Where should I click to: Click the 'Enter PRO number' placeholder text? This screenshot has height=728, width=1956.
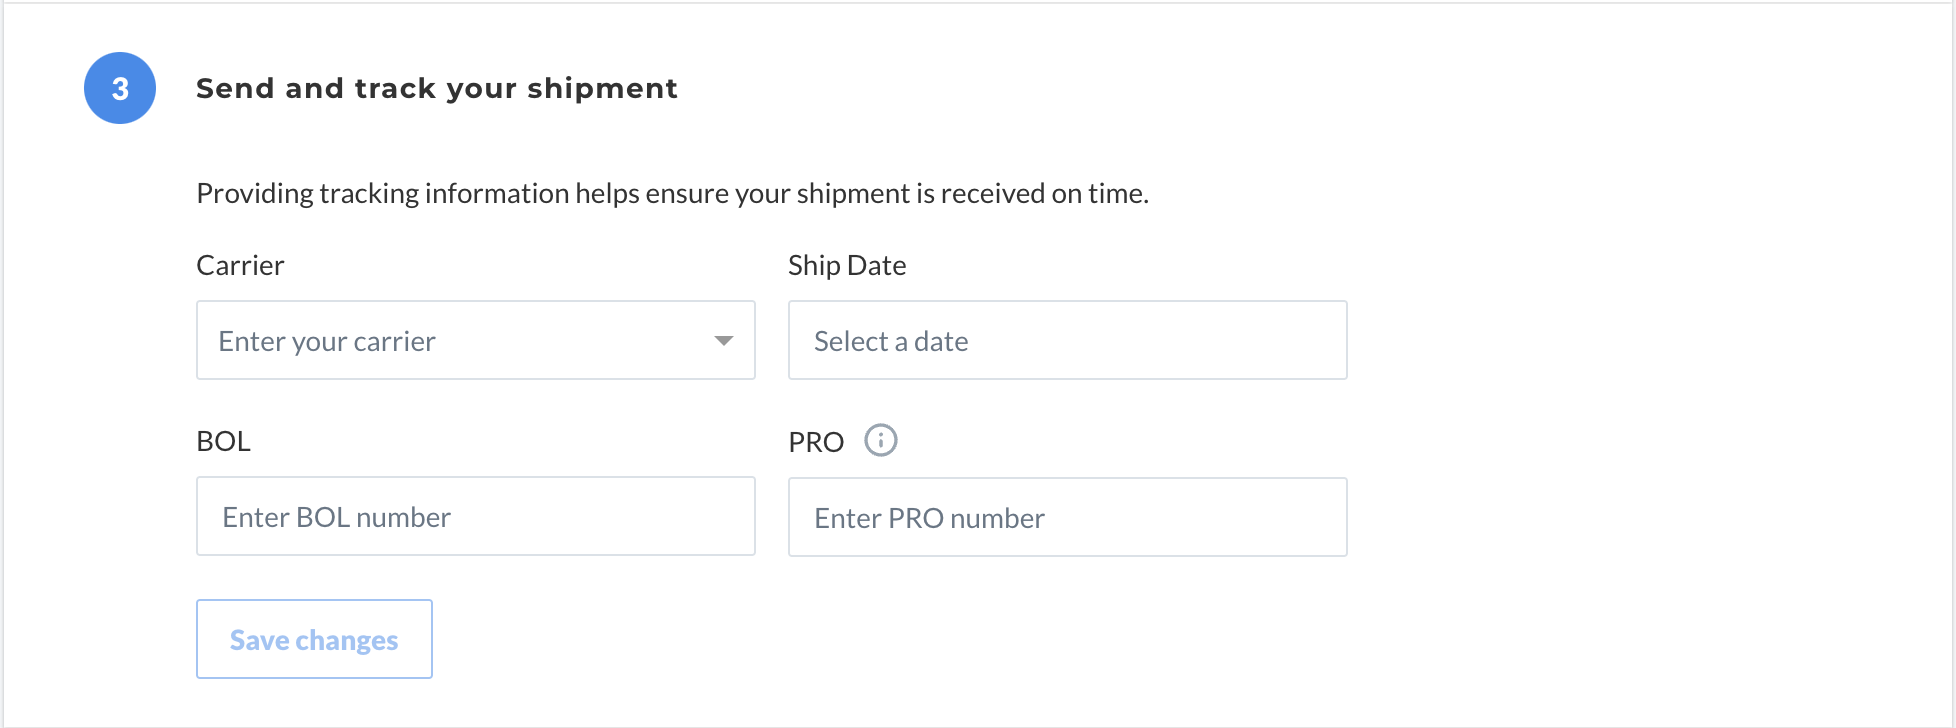pyautogui.click(x=929, y=518)
